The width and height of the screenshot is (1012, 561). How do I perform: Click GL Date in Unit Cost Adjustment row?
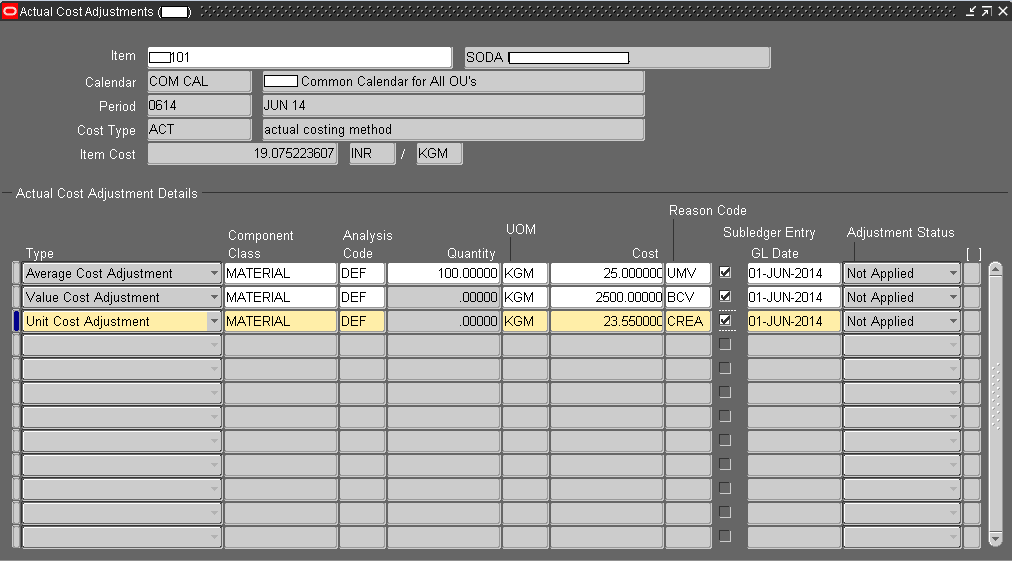794,321
